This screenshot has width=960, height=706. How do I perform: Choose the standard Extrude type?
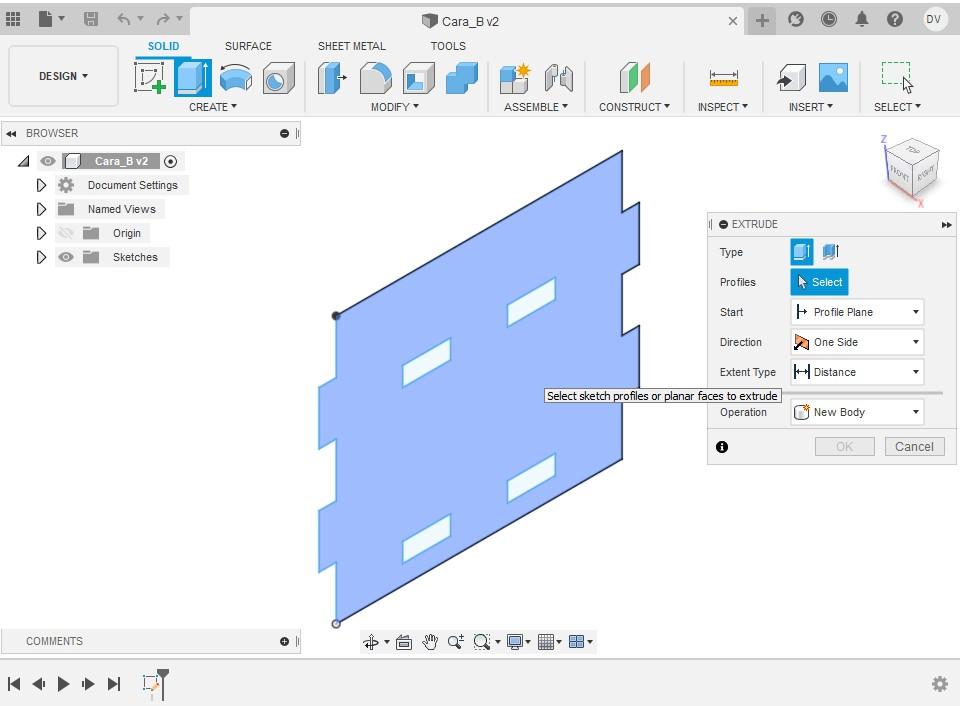point(801,252)
